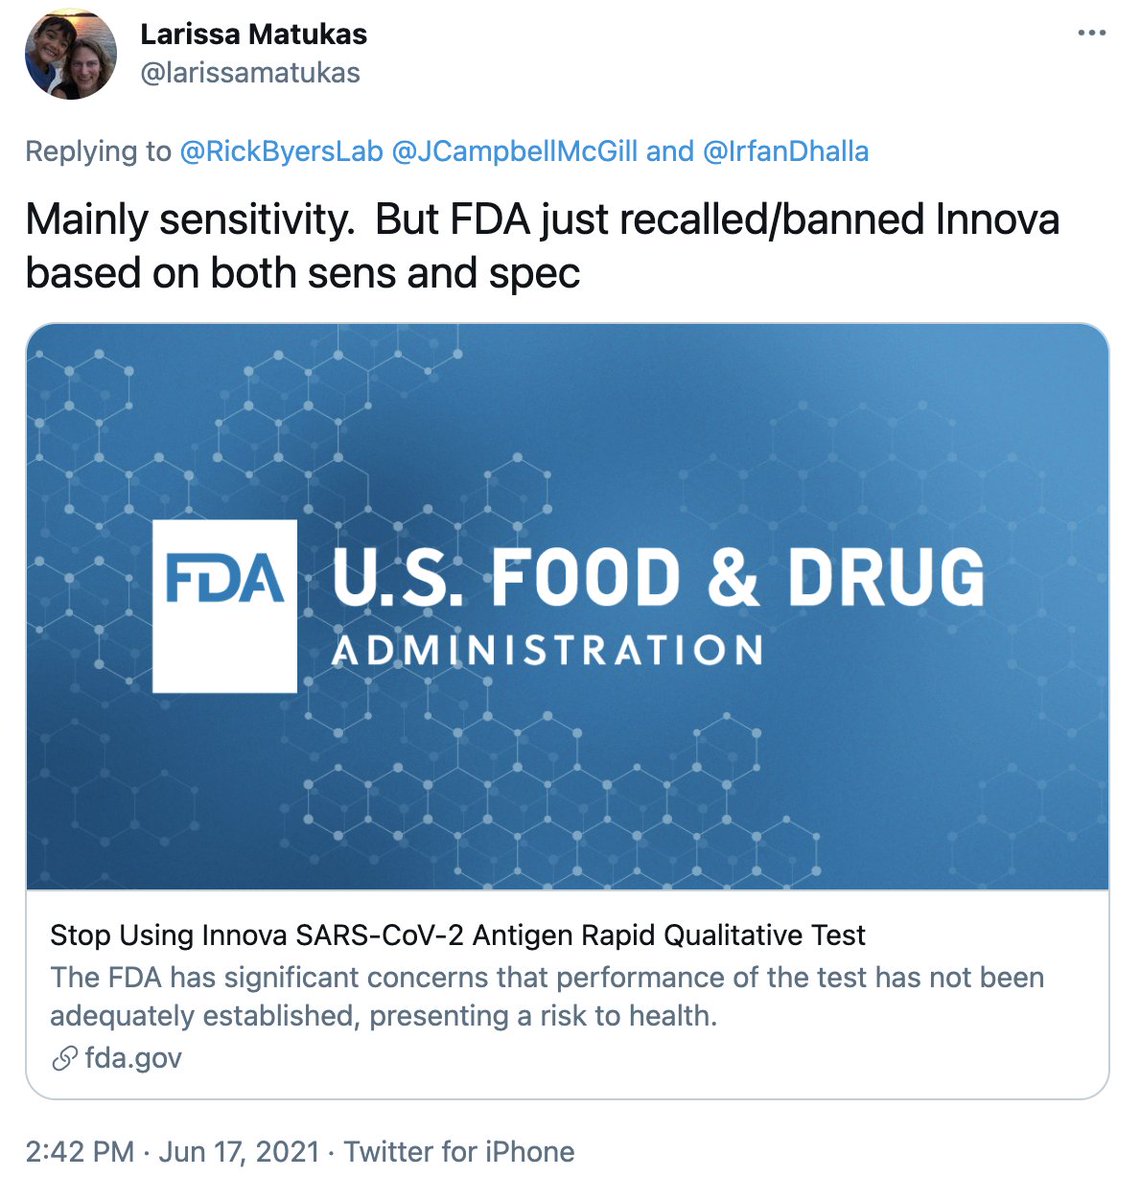Open the @larissamatukas handle
Screen dimensions: 1141x1200
[250, 73]
